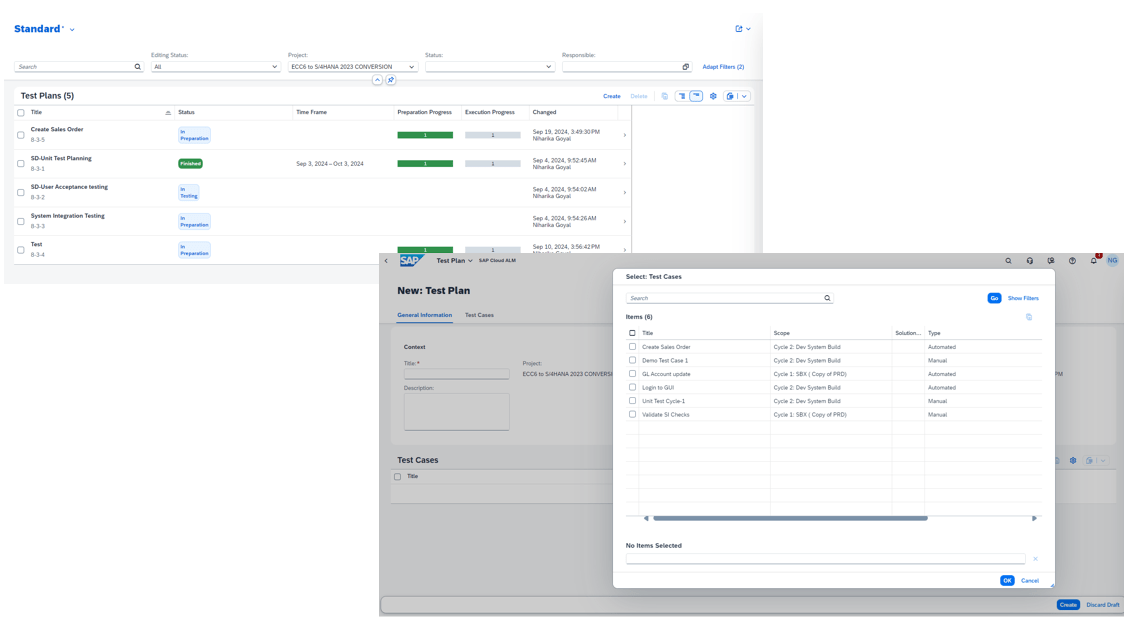This screenshot has width=1129, height=624.
Task: Click the horizontal scrollbar in test cases dialog
Action: 790,518
